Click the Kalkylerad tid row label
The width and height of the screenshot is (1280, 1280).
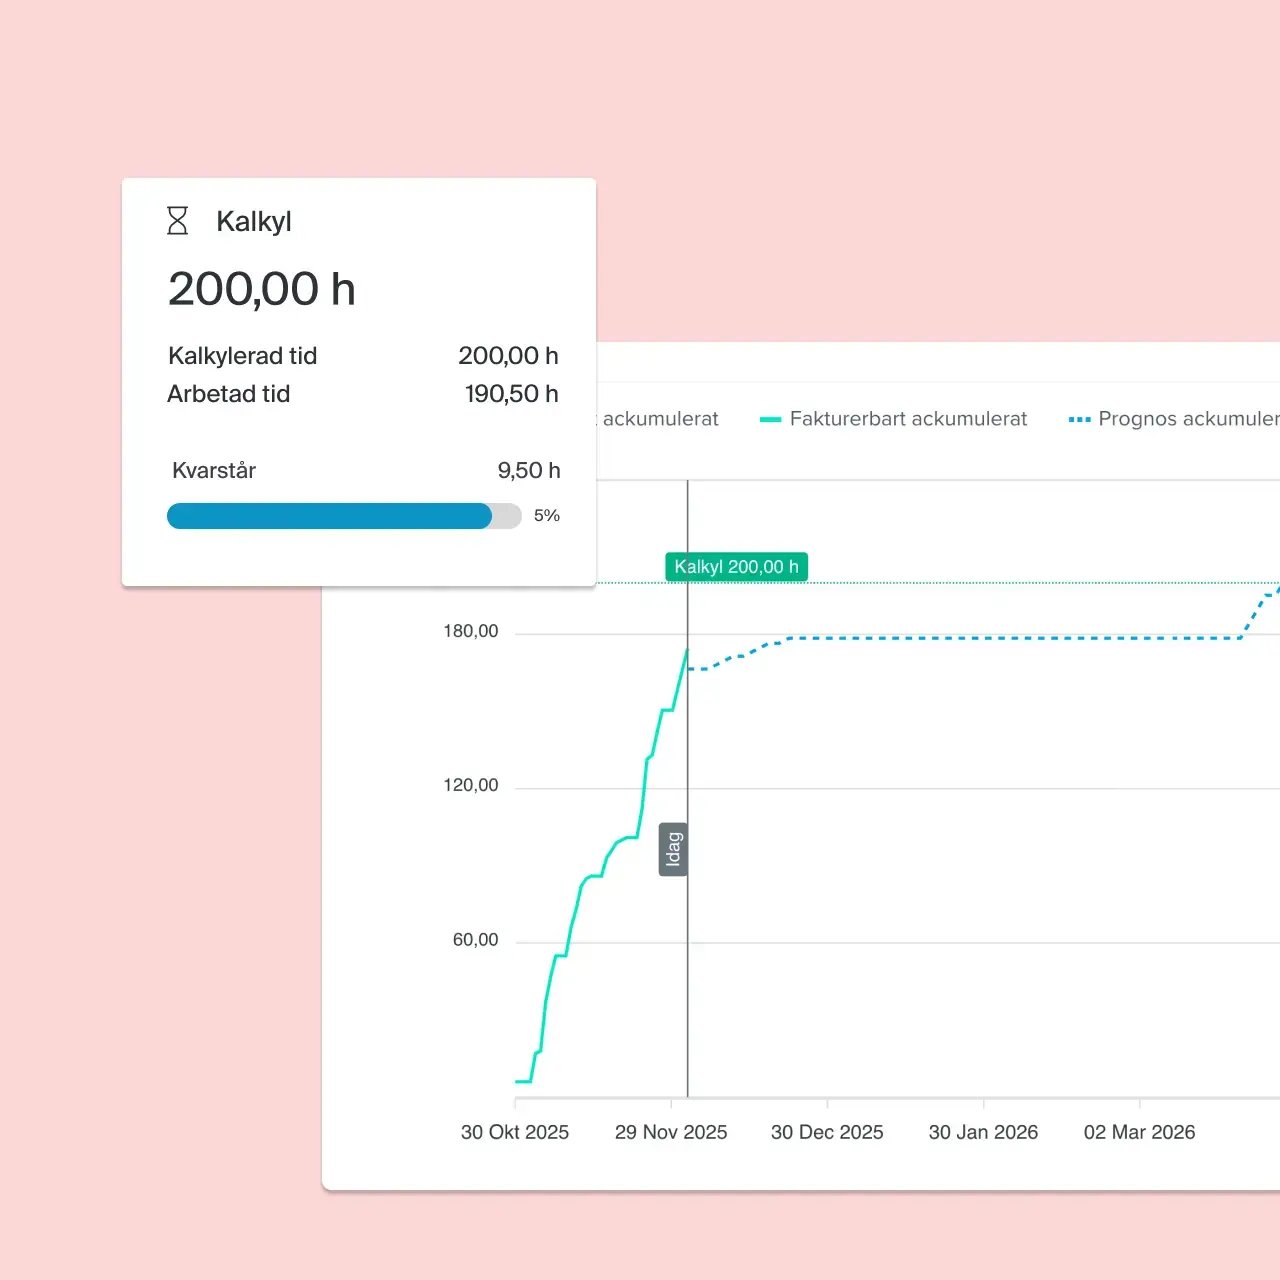(242, 356)
